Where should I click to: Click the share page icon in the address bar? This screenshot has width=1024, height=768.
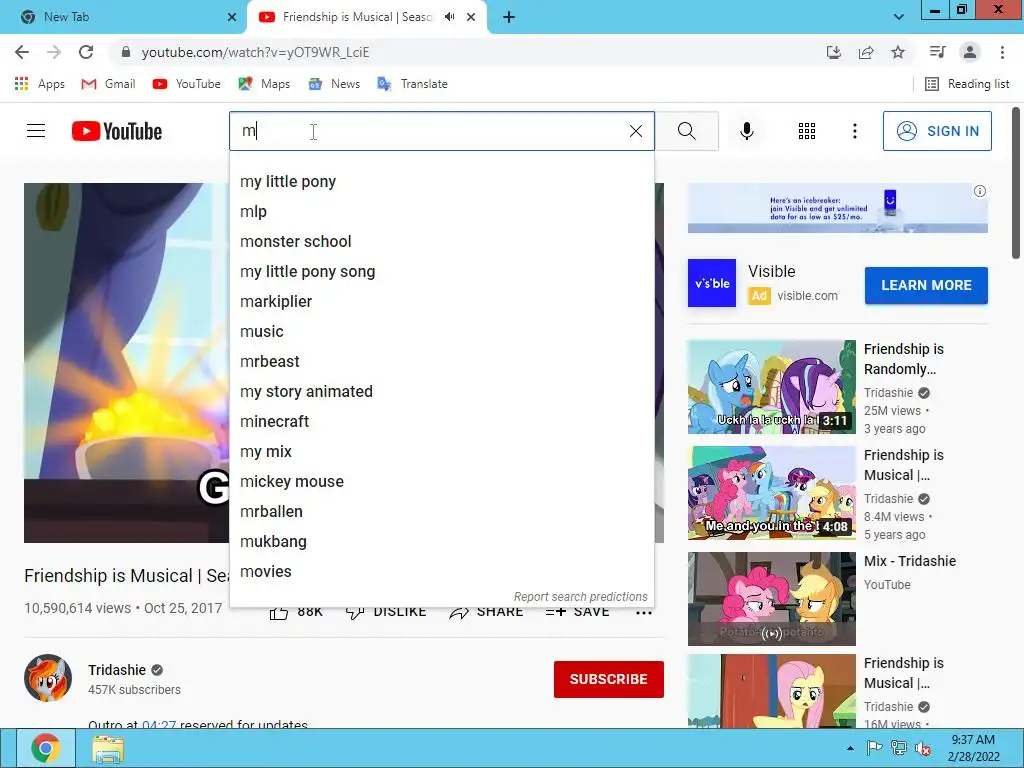point(866,52)
